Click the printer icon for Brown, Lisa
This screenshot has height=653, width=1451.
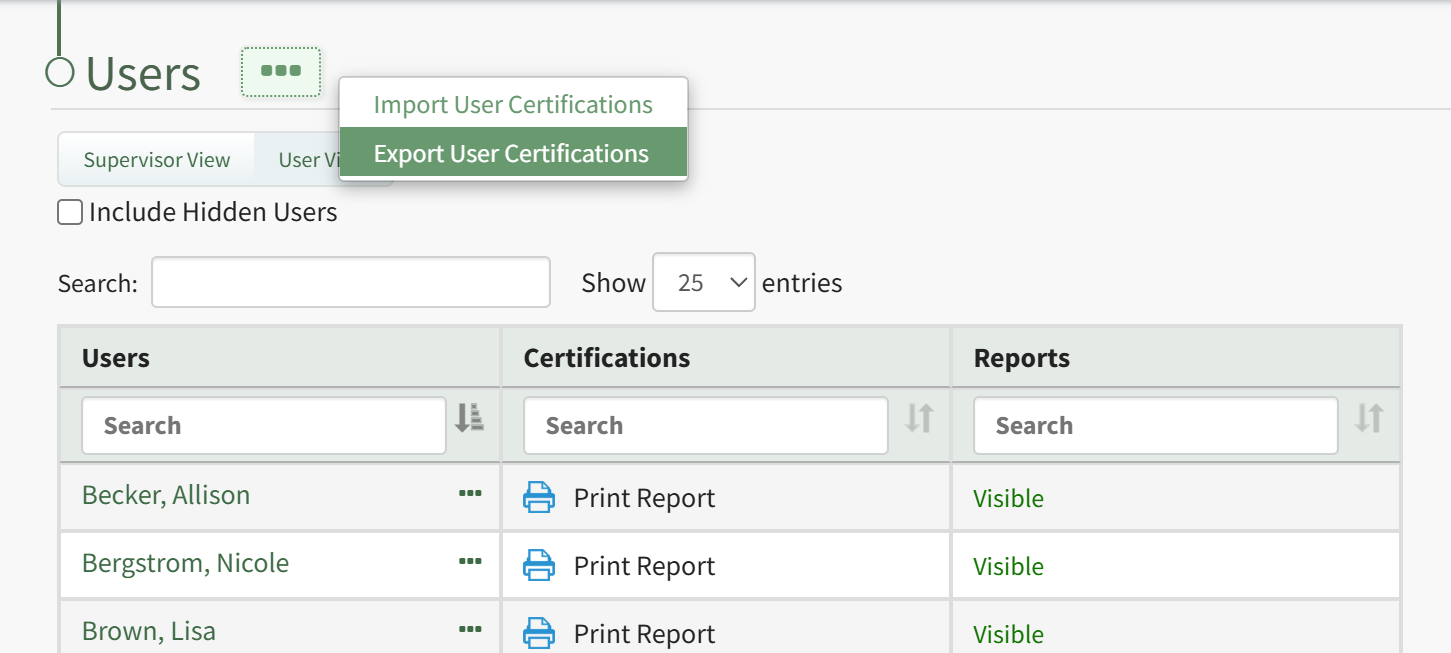tap(539, 633)
